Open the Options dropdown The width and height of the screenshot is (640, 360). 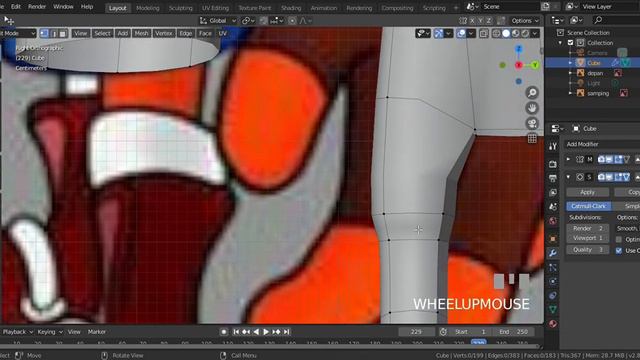(x=525, y=20)
